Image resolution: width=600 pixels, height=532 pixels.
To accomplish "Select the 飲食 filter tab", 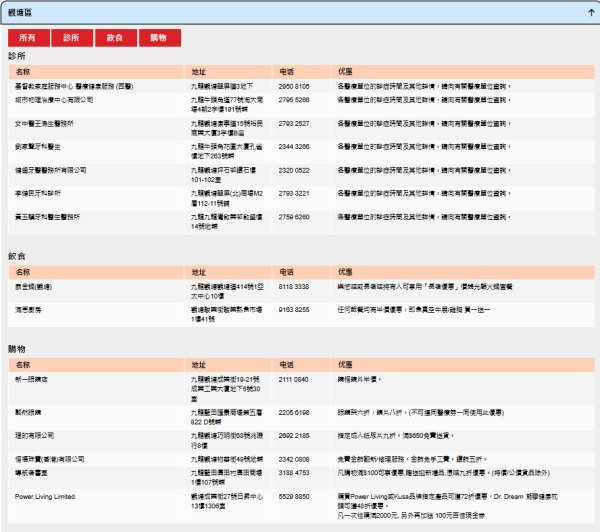I will click(116, 38).
